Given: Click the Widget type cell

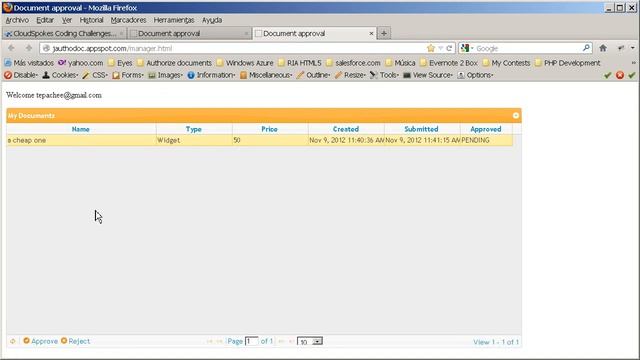Looking at the screenshot, I should [194, 140].
